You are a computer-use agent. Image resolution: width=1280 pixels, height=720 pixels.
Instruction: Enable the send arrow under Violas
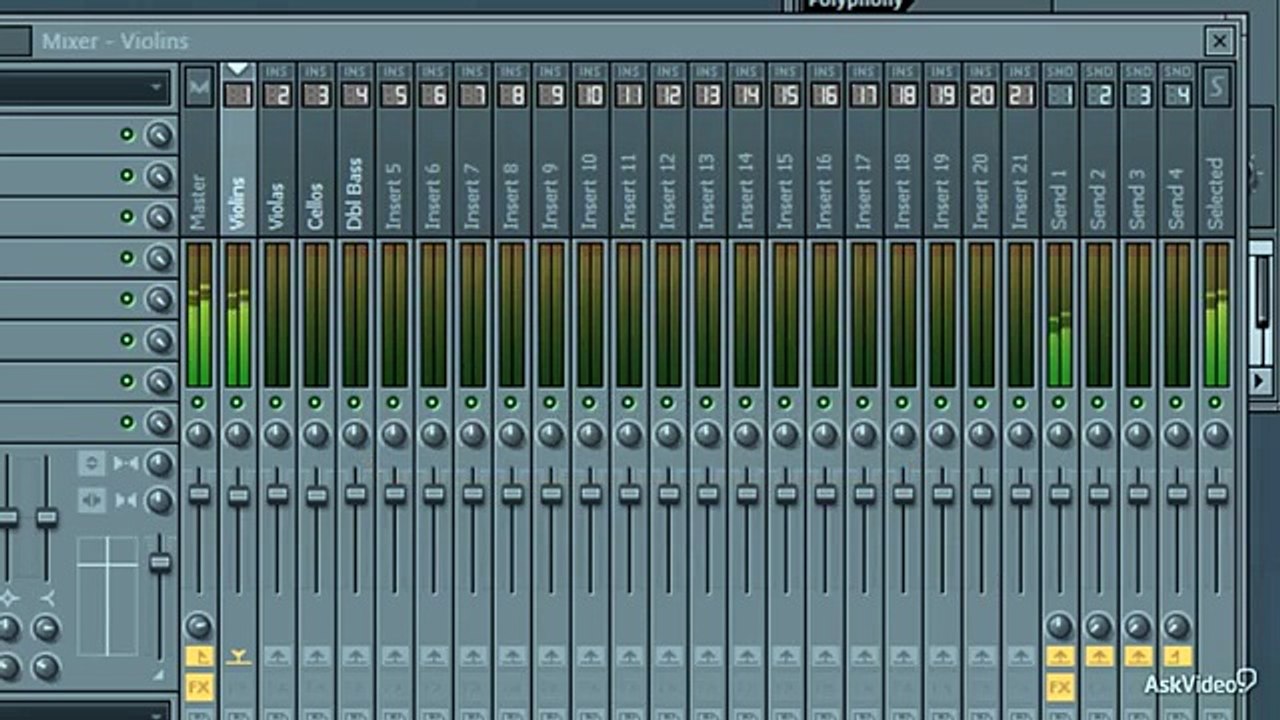(277, 656)
